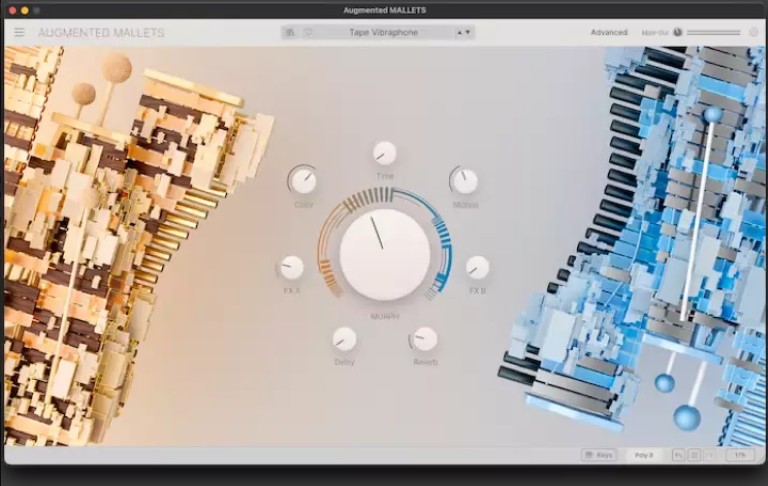
Task: Open the side panel gear settings
Action: 753,32
